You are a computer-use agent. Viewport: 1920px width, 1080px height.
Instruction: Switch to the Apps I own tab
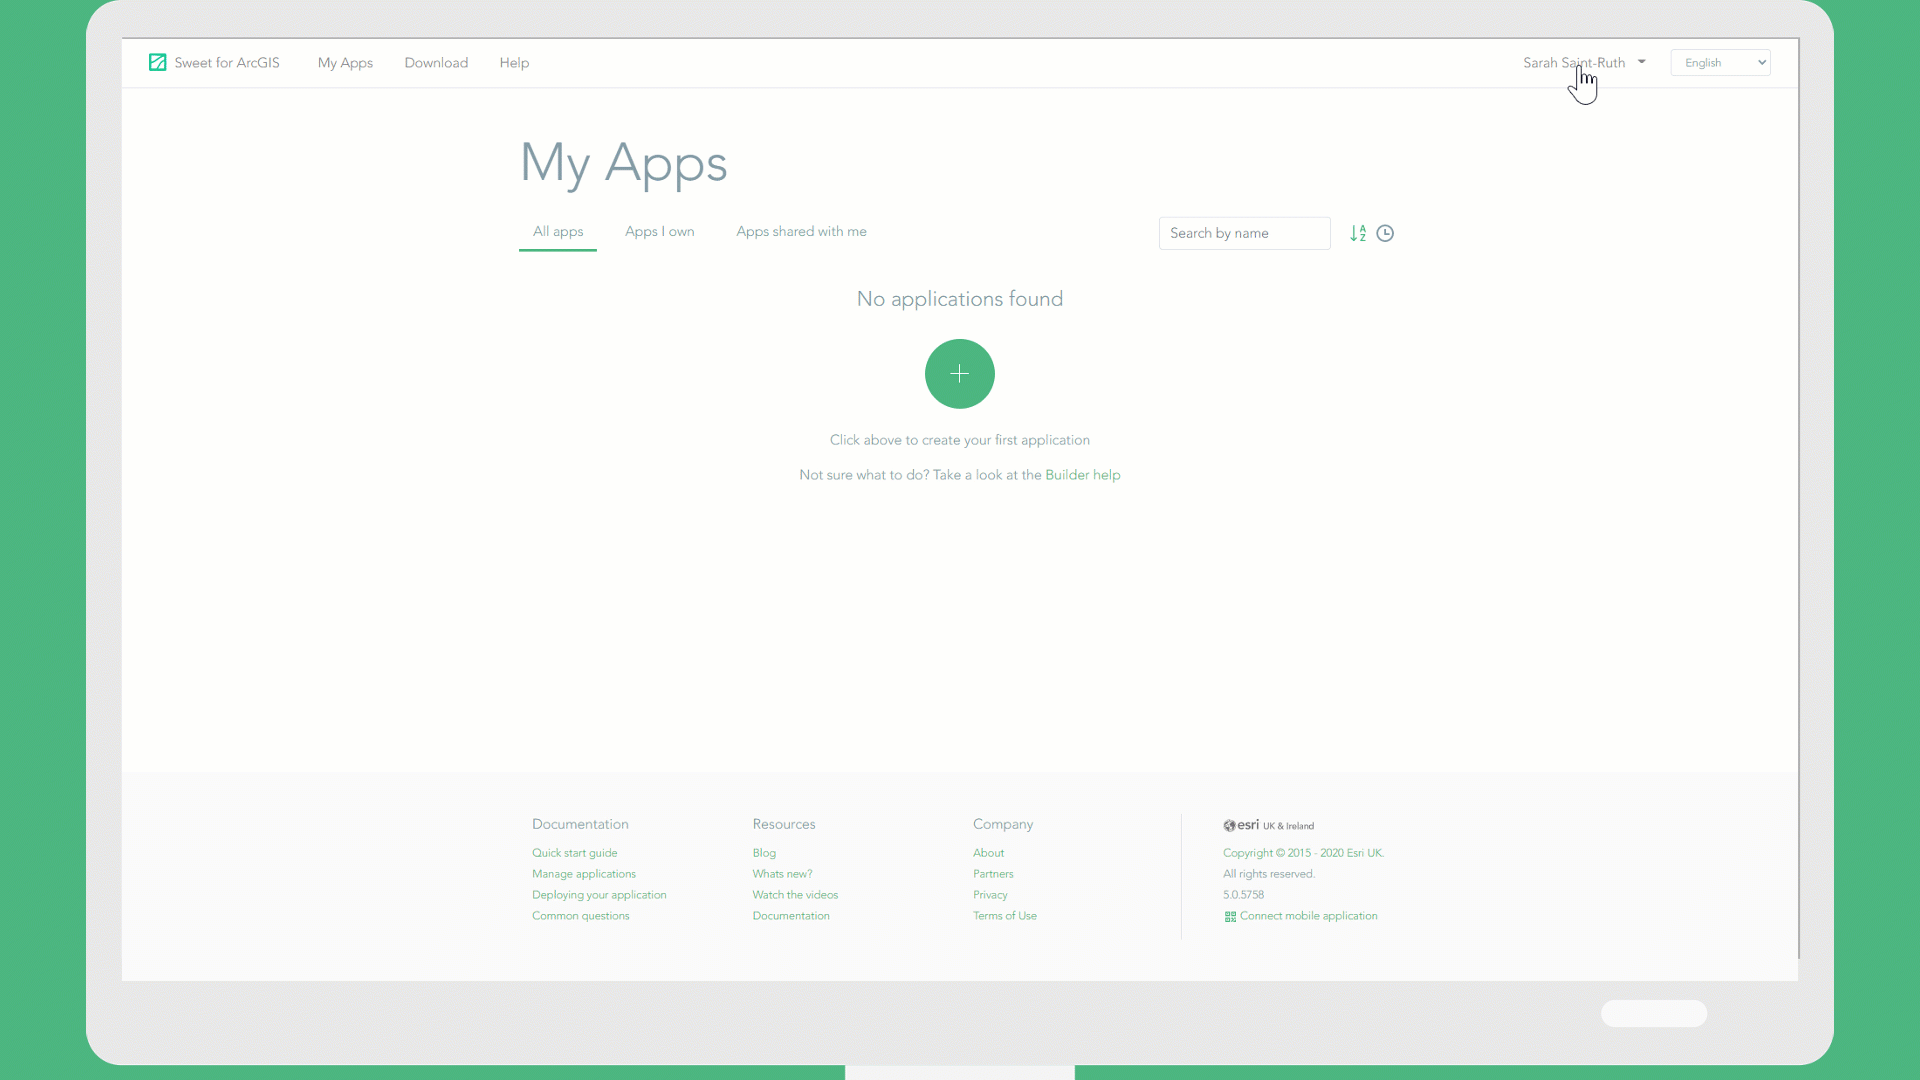click(x=659, y=231)
